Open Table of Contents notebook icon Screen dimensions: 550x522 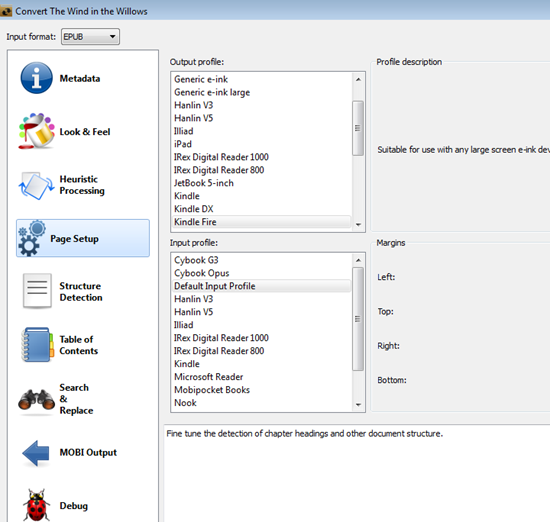[37, 344]
